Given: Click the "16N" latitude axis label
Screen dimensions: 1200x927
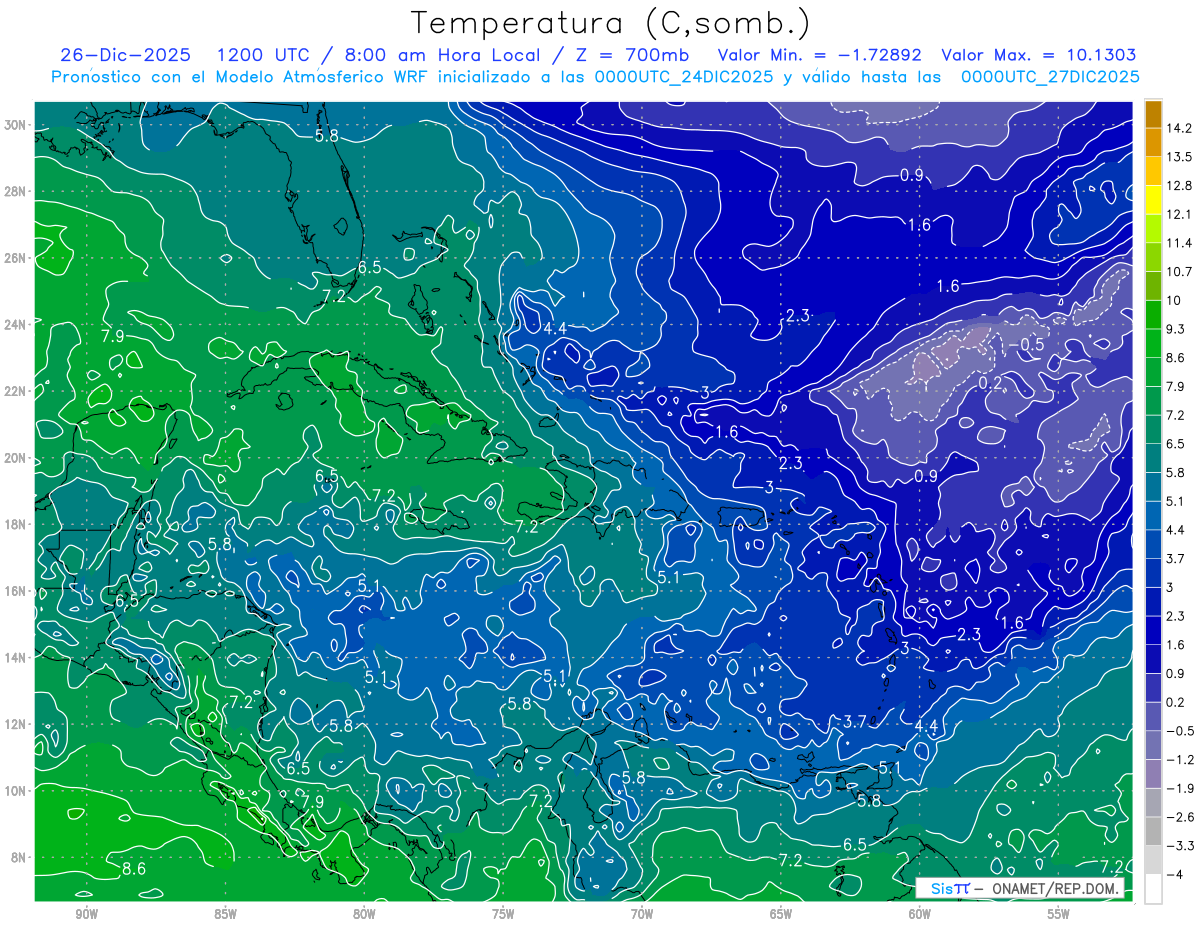Looking at the screenshot, I should point(17,591).
